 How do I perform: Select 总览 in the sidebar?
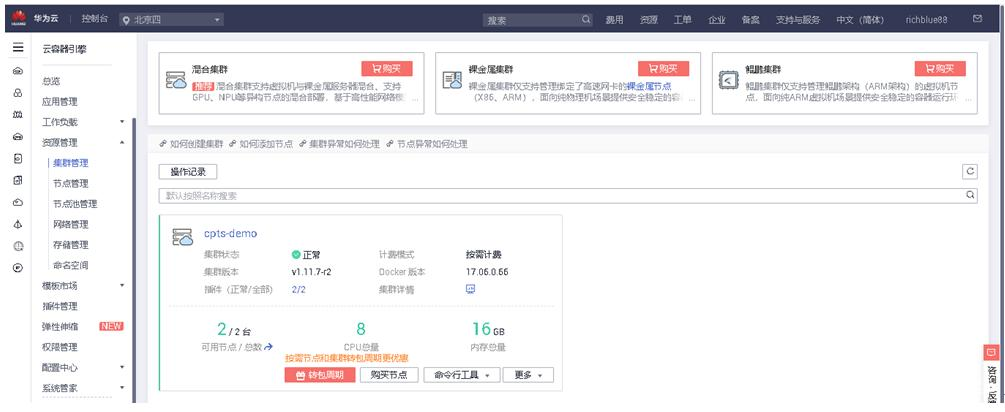pos(51,81)
